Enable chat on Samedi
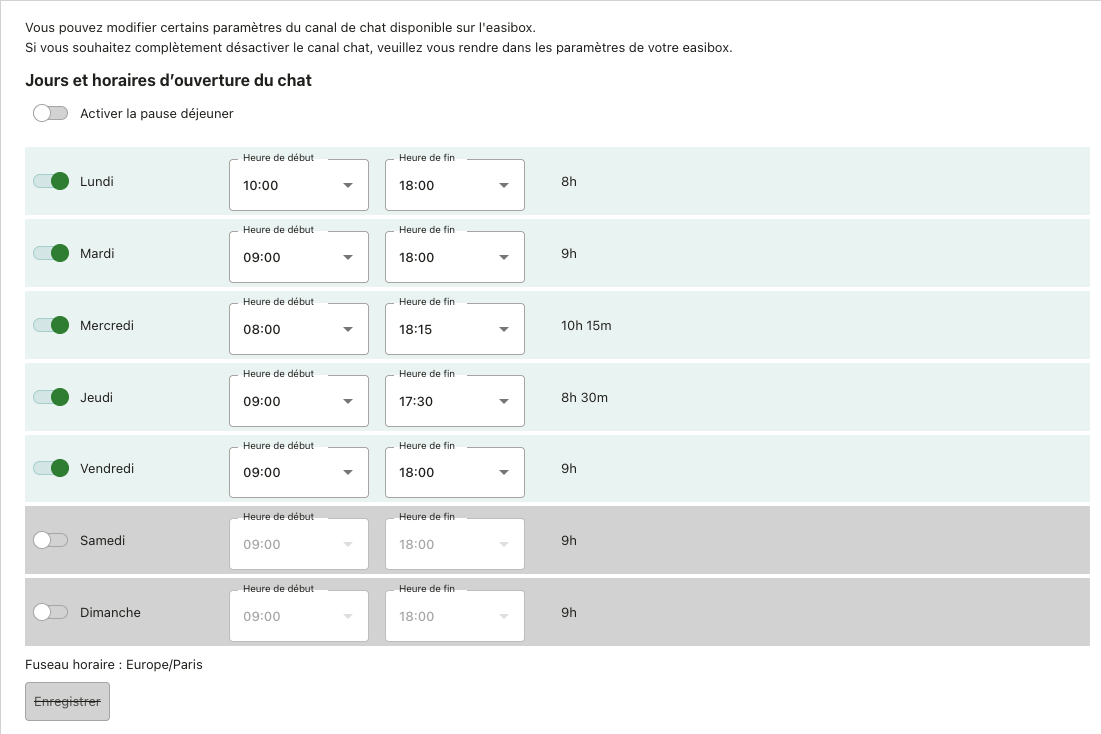 pos(50,540)
